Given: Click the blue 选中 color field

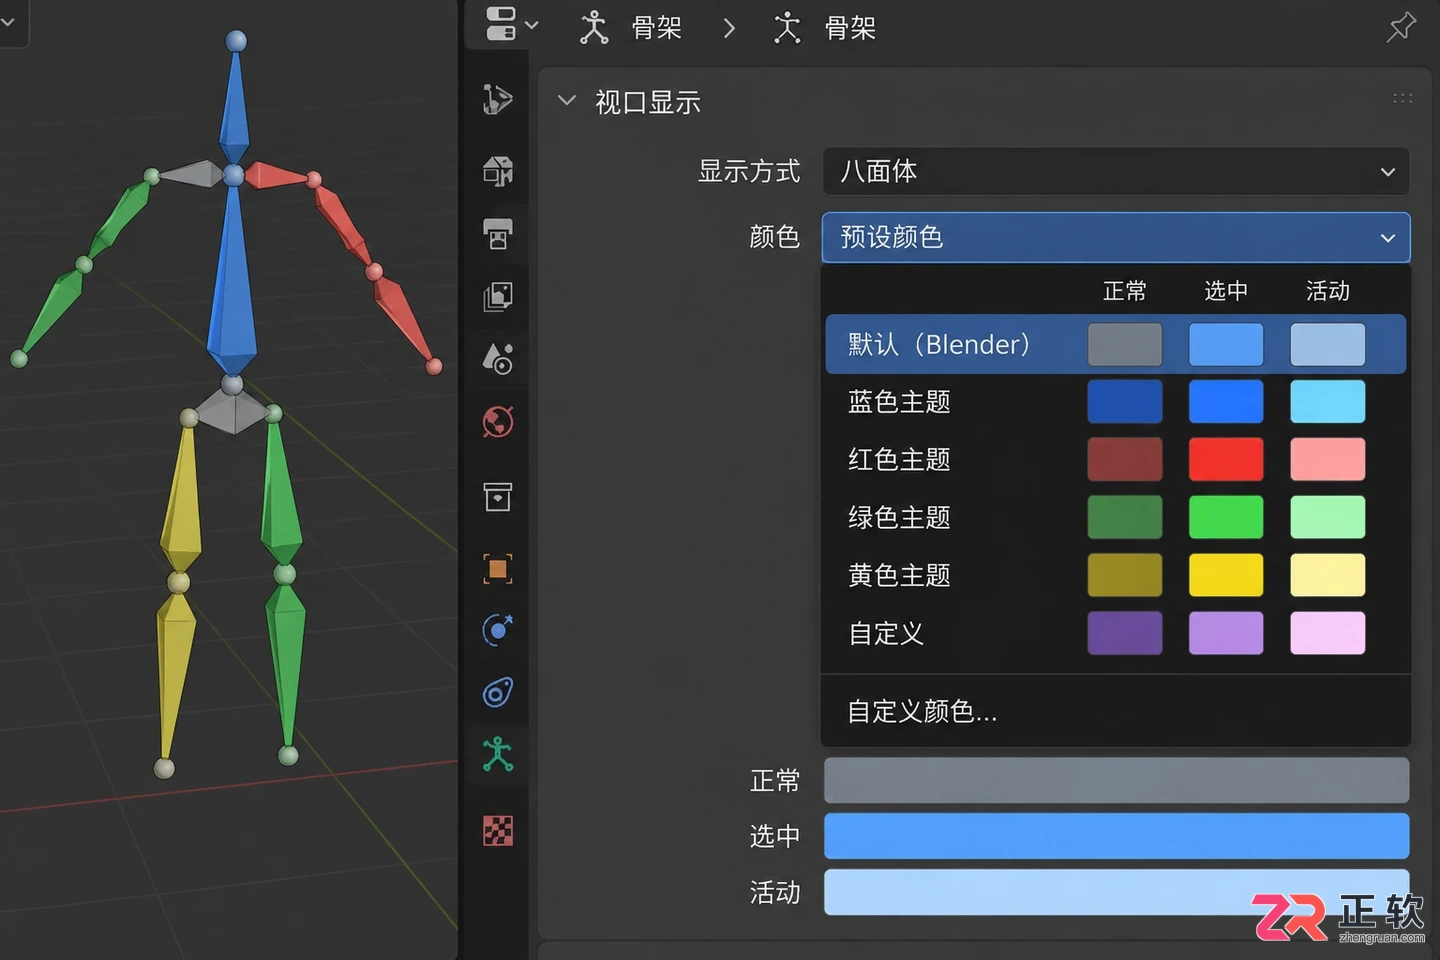Looking at the screenshot, I should pos(1116,836).
